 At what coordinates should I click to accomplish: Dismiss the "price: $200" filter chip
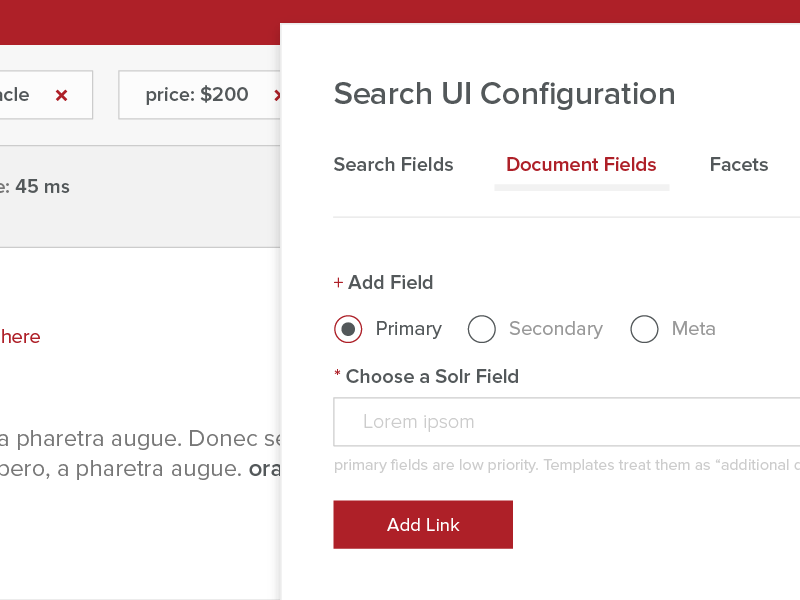[277, 95]
